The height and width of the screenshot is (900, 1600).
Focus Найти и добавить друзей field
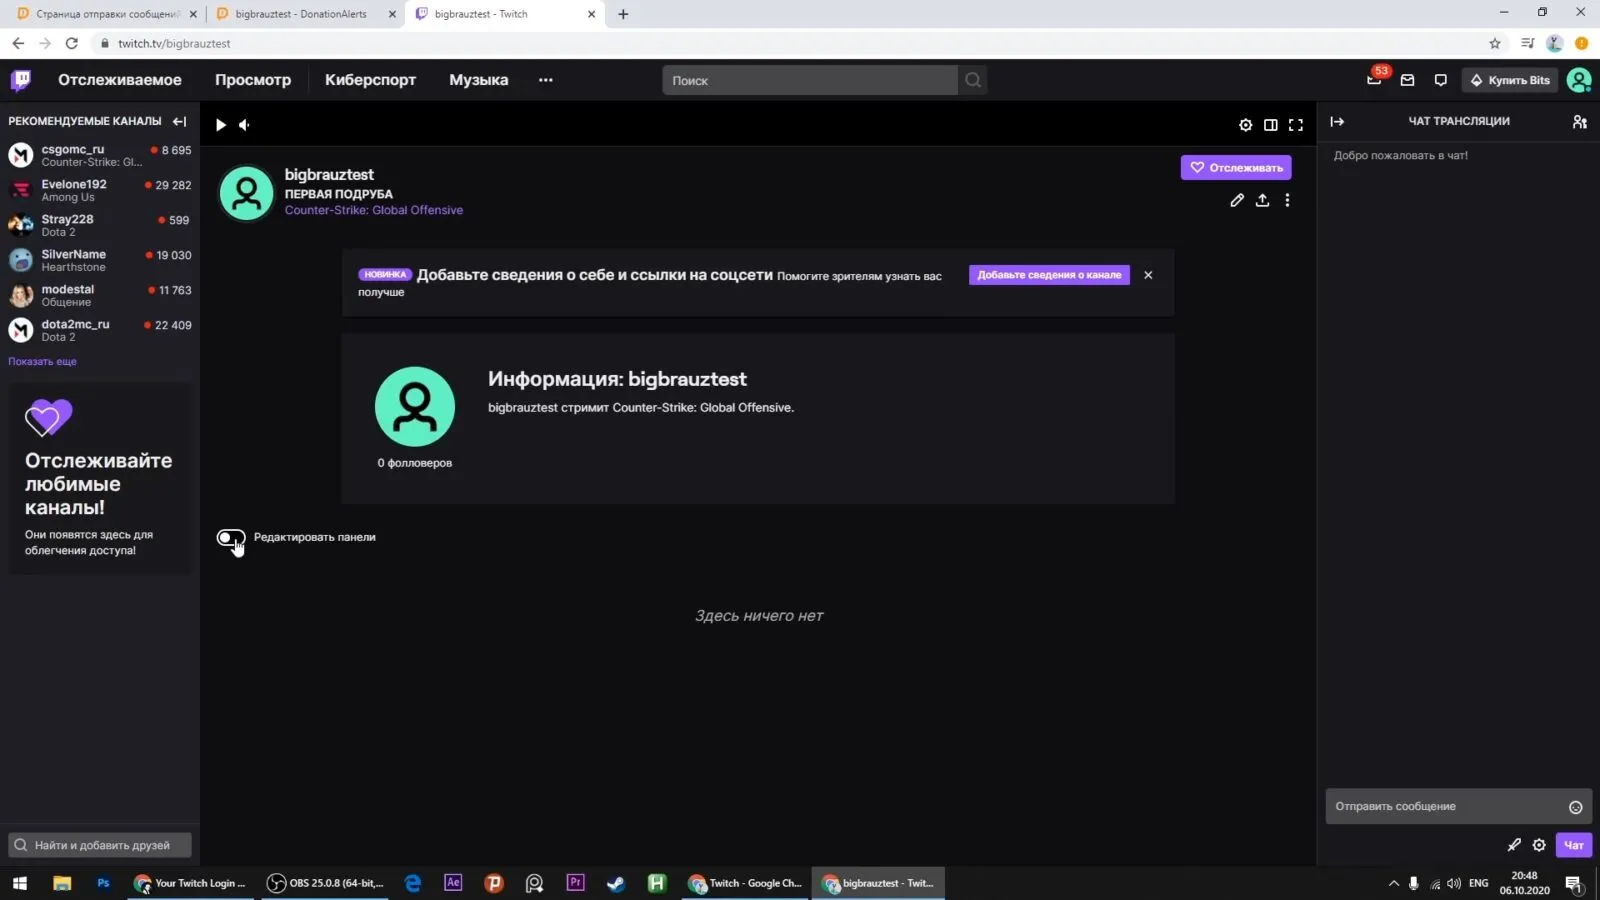click(x=100, y=845)
